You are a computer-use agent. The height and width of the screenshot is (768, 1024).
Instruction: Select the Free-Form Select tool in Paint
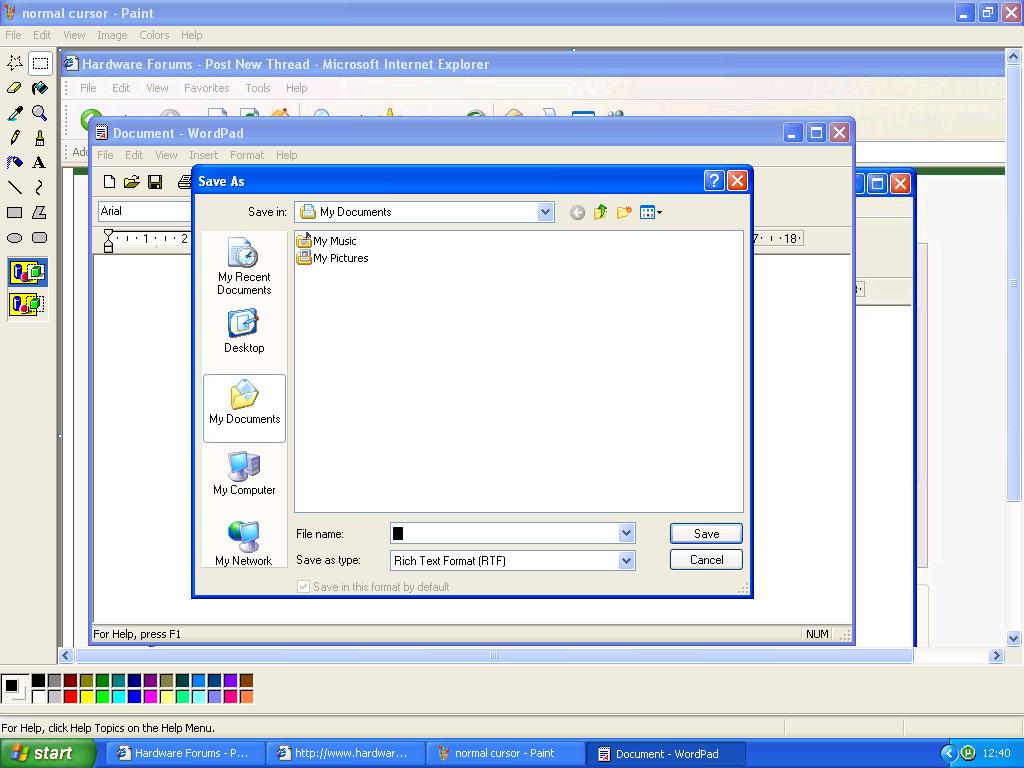14,63
